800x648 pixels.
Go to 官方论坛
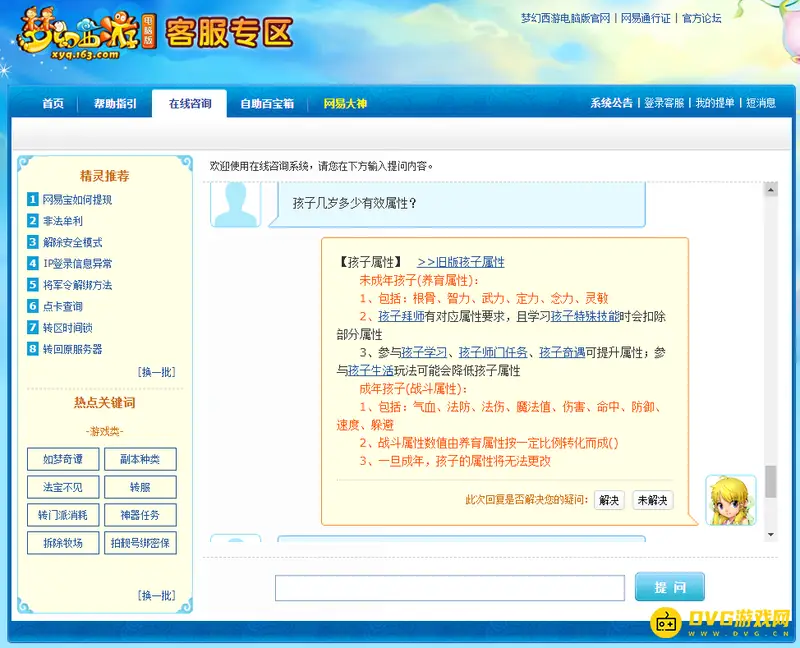[x=702, y=18]
